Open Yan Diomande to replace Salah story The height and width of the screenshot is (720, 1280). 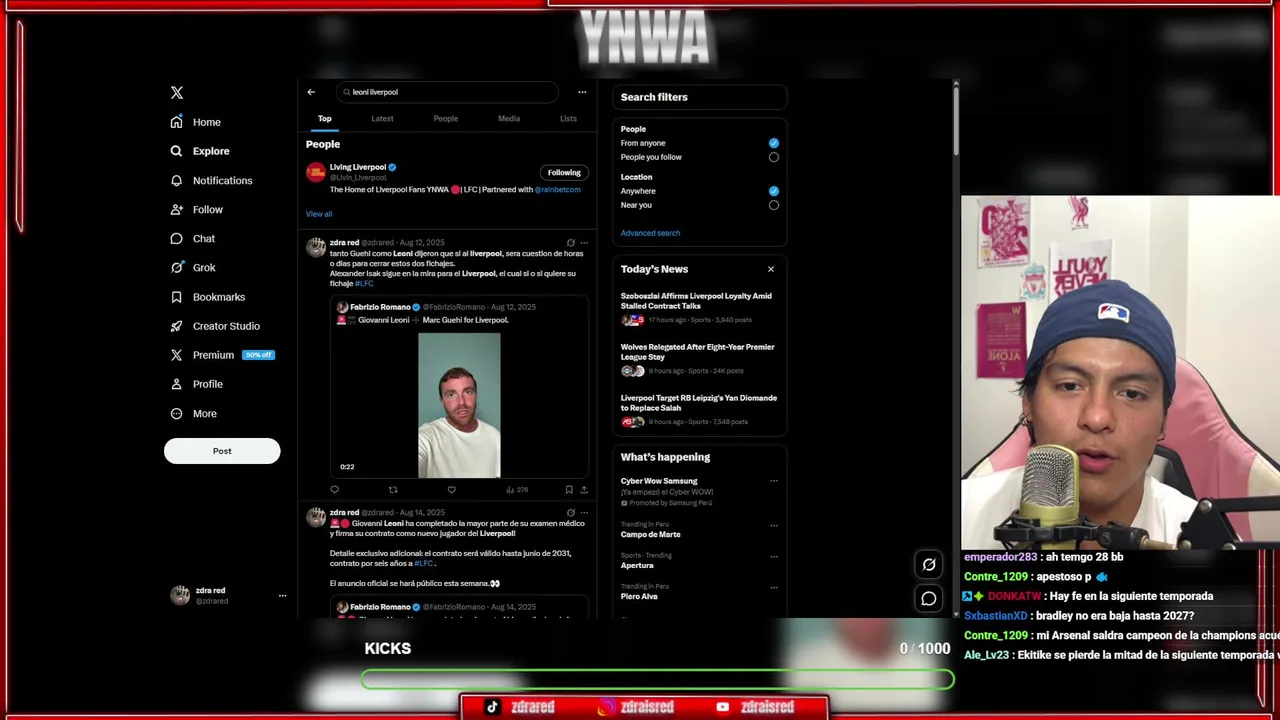click(699, 403)
